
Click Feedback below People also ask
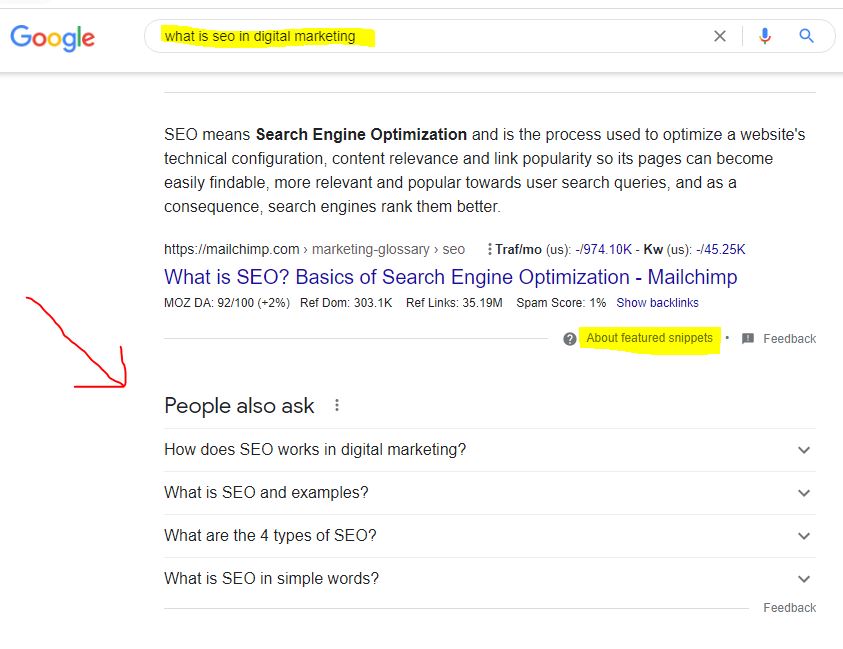[x=789, y=608]
